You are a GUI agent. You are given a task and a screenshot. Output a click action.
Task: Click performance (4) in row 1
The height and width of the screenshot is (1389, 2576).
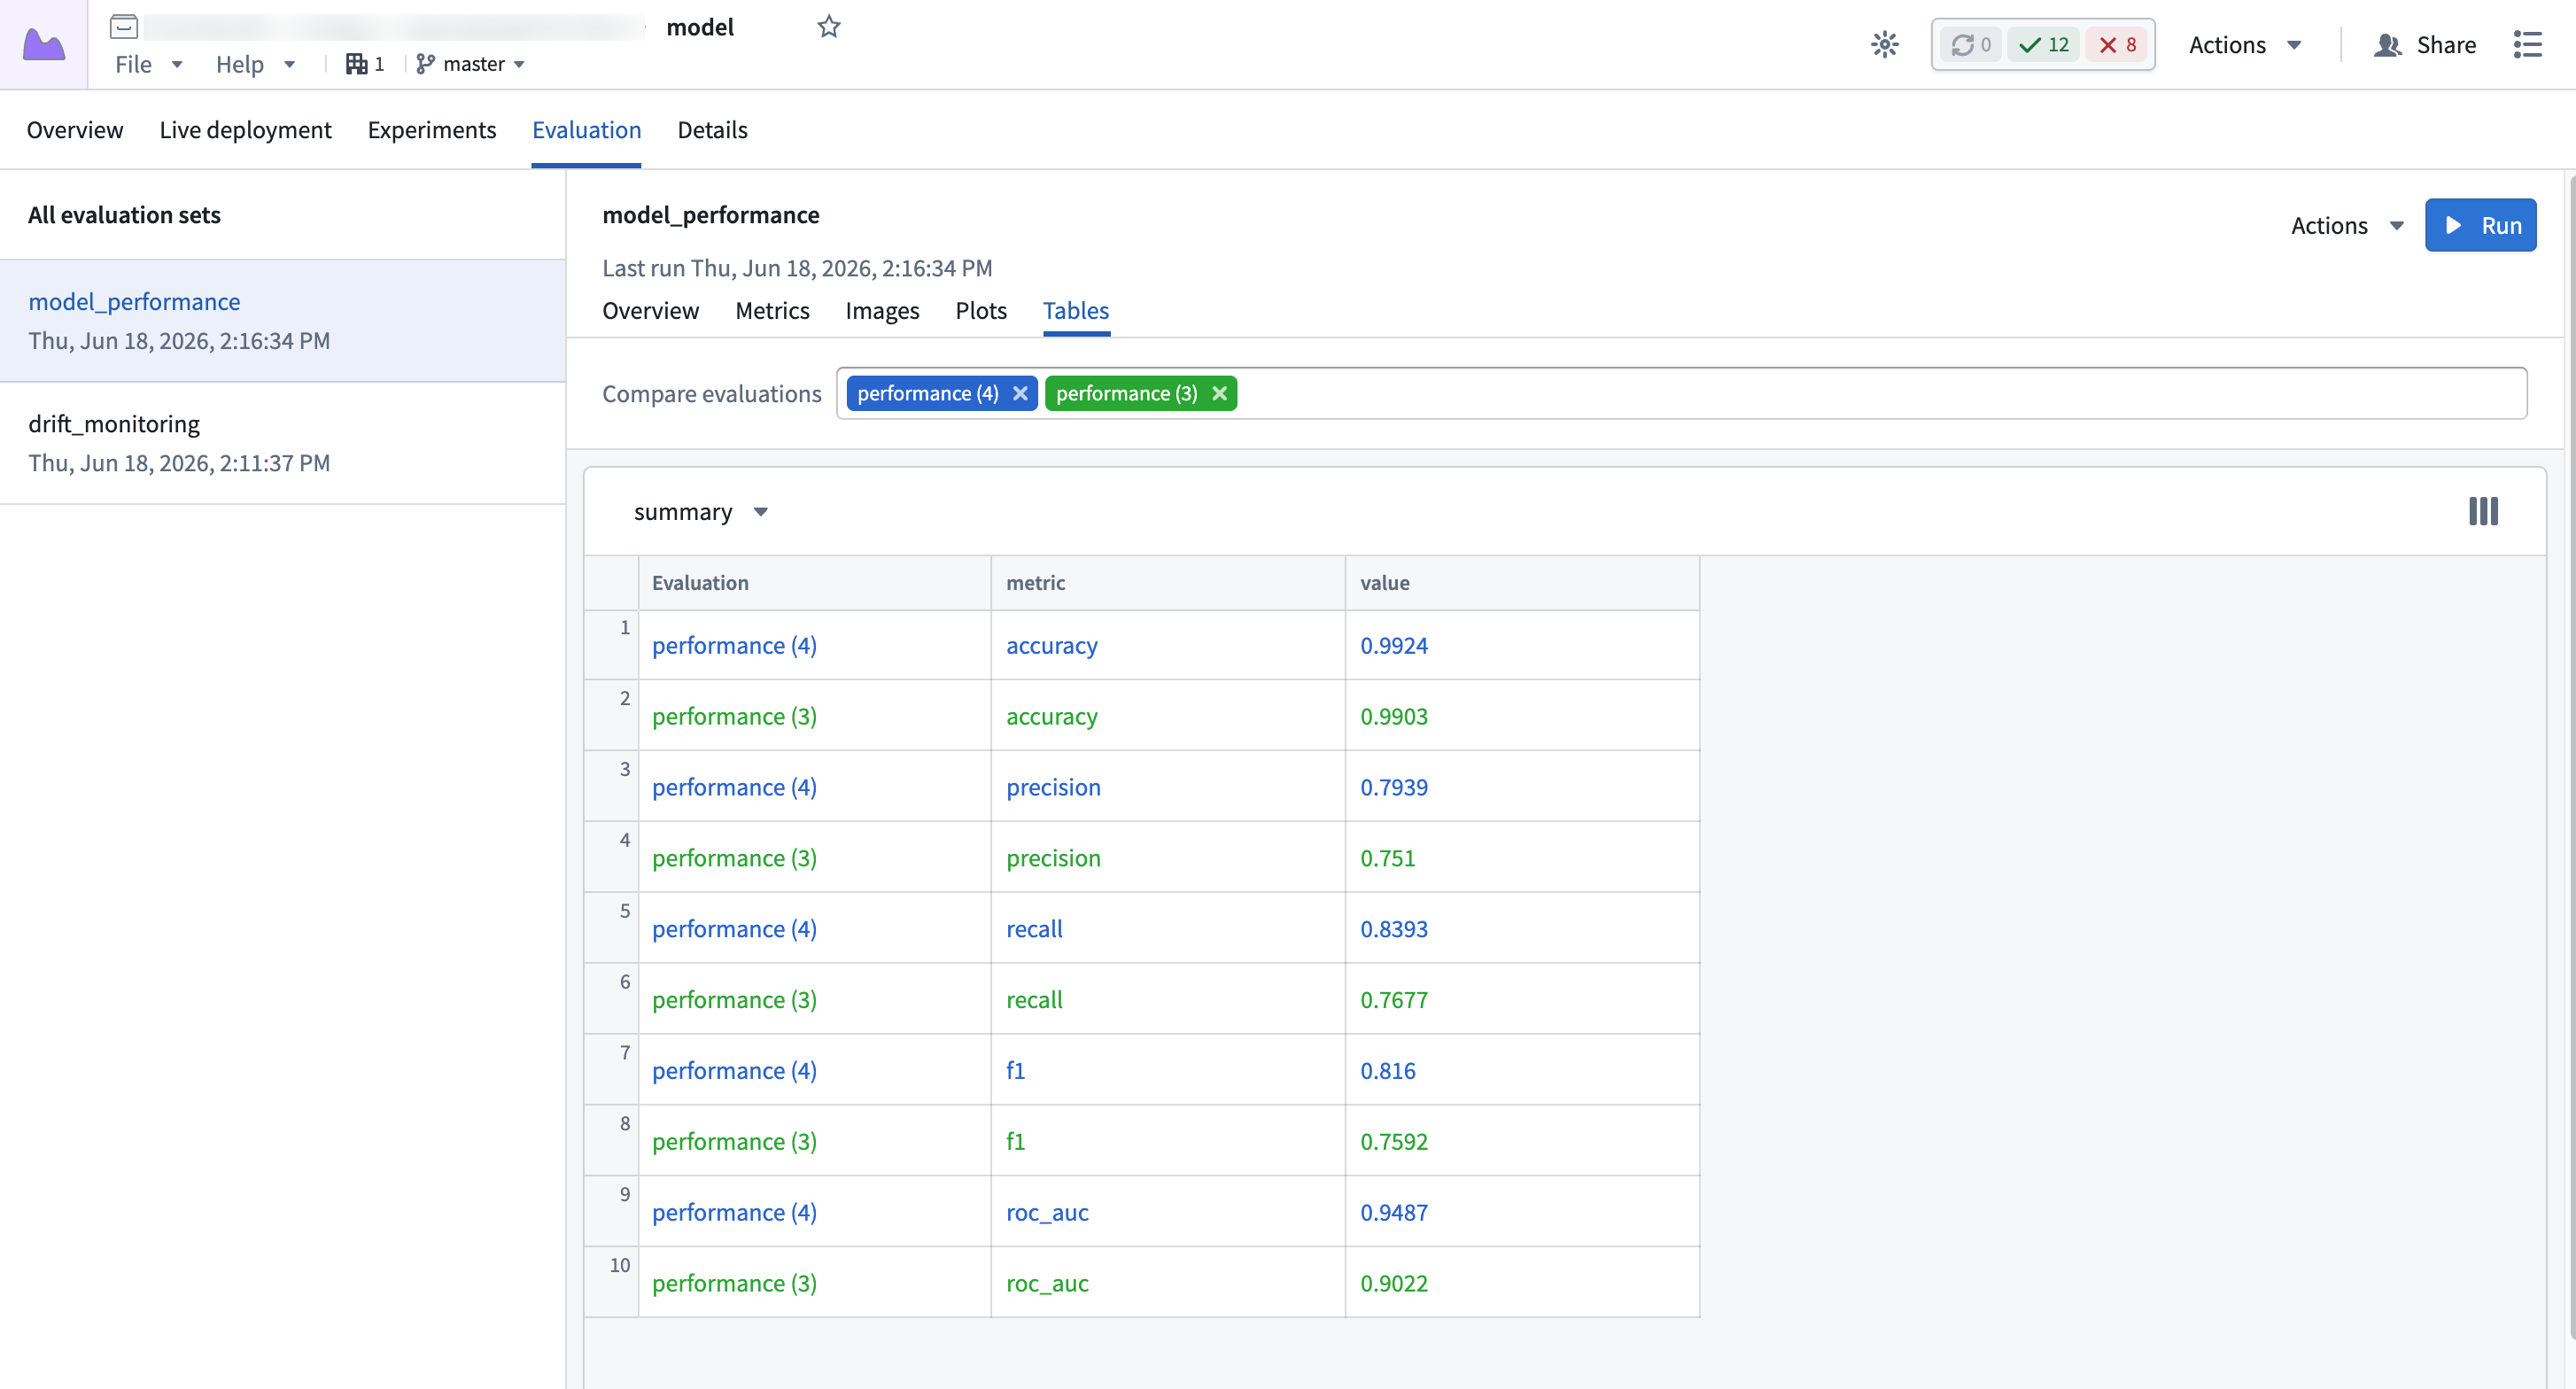coord(734,645)
